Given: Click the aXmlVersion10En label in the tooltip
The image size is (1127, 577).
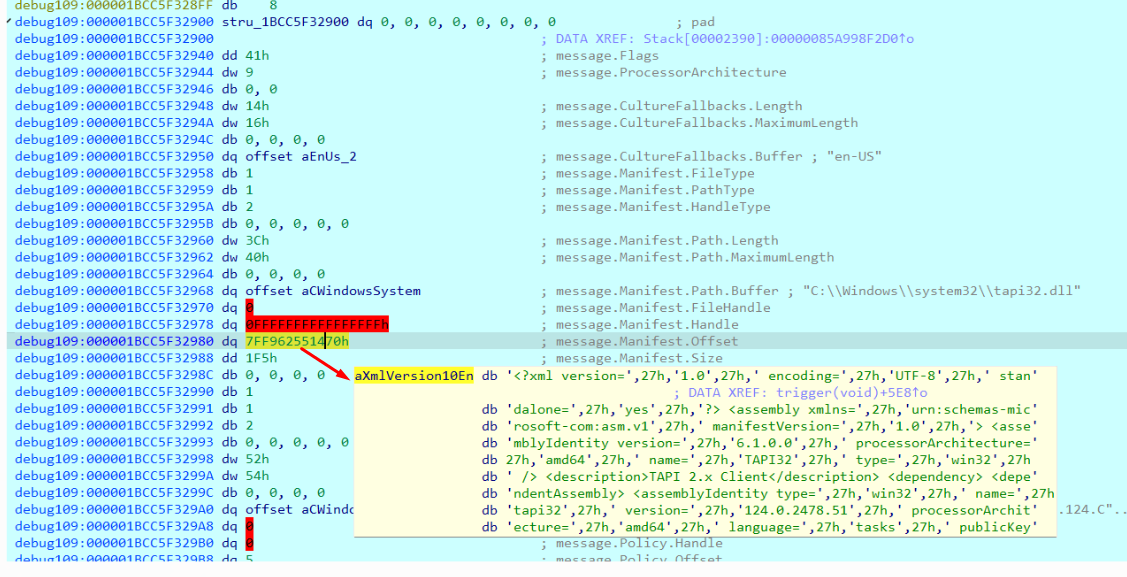Looking at the screenshot, I should point(414,376).
